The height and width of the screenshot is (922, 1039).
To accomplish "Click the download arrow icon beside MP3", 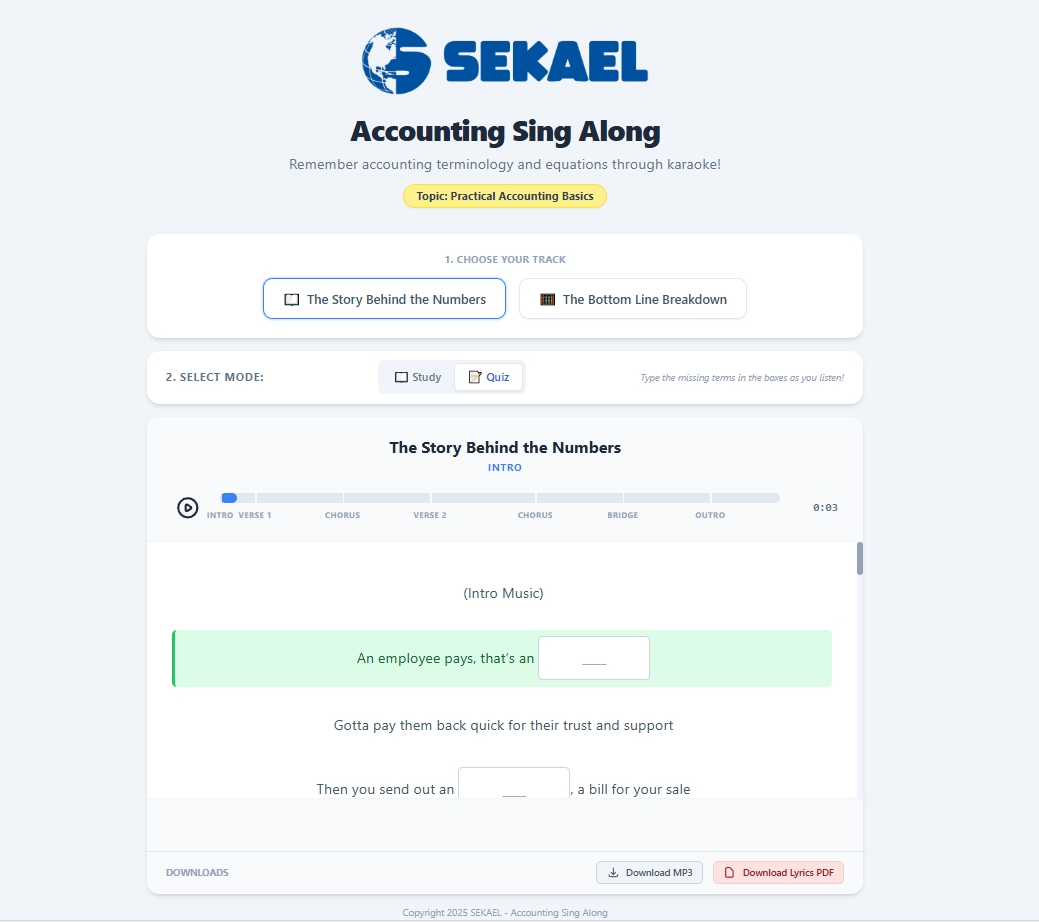I will click(613, 873).
